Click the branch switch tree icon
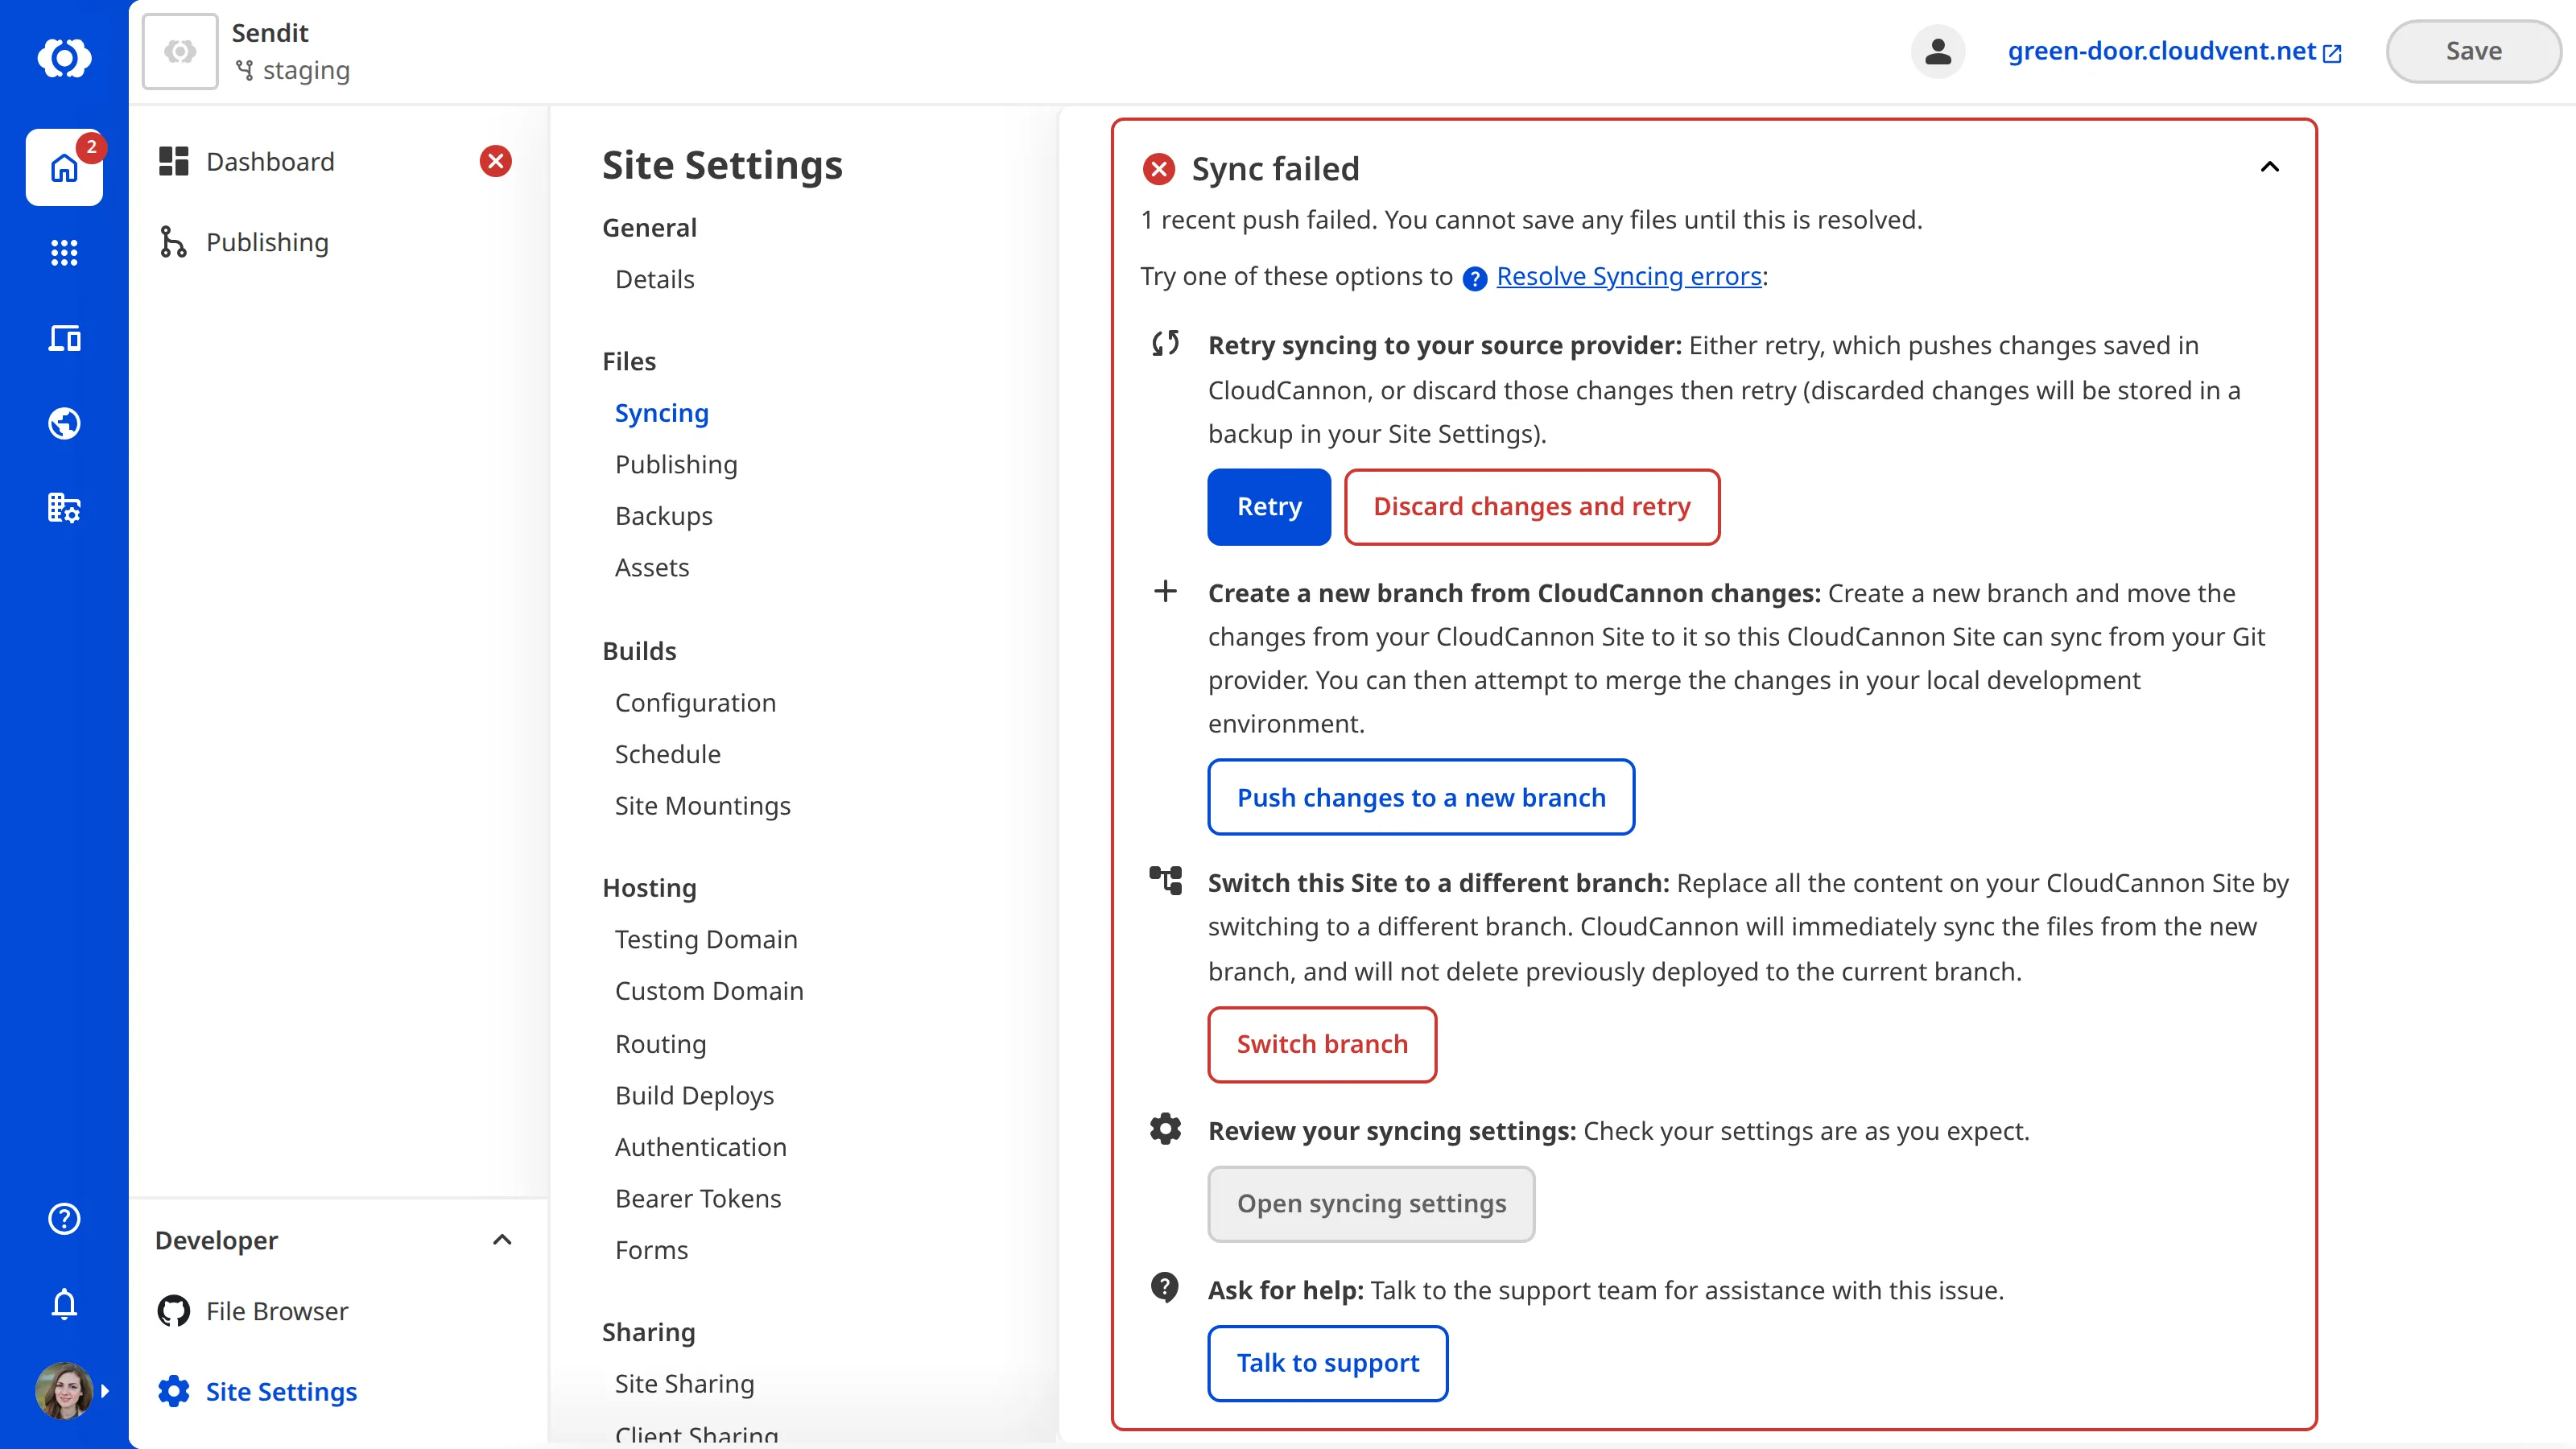The image size is (2576, 1449). (x=1165, y=880)
